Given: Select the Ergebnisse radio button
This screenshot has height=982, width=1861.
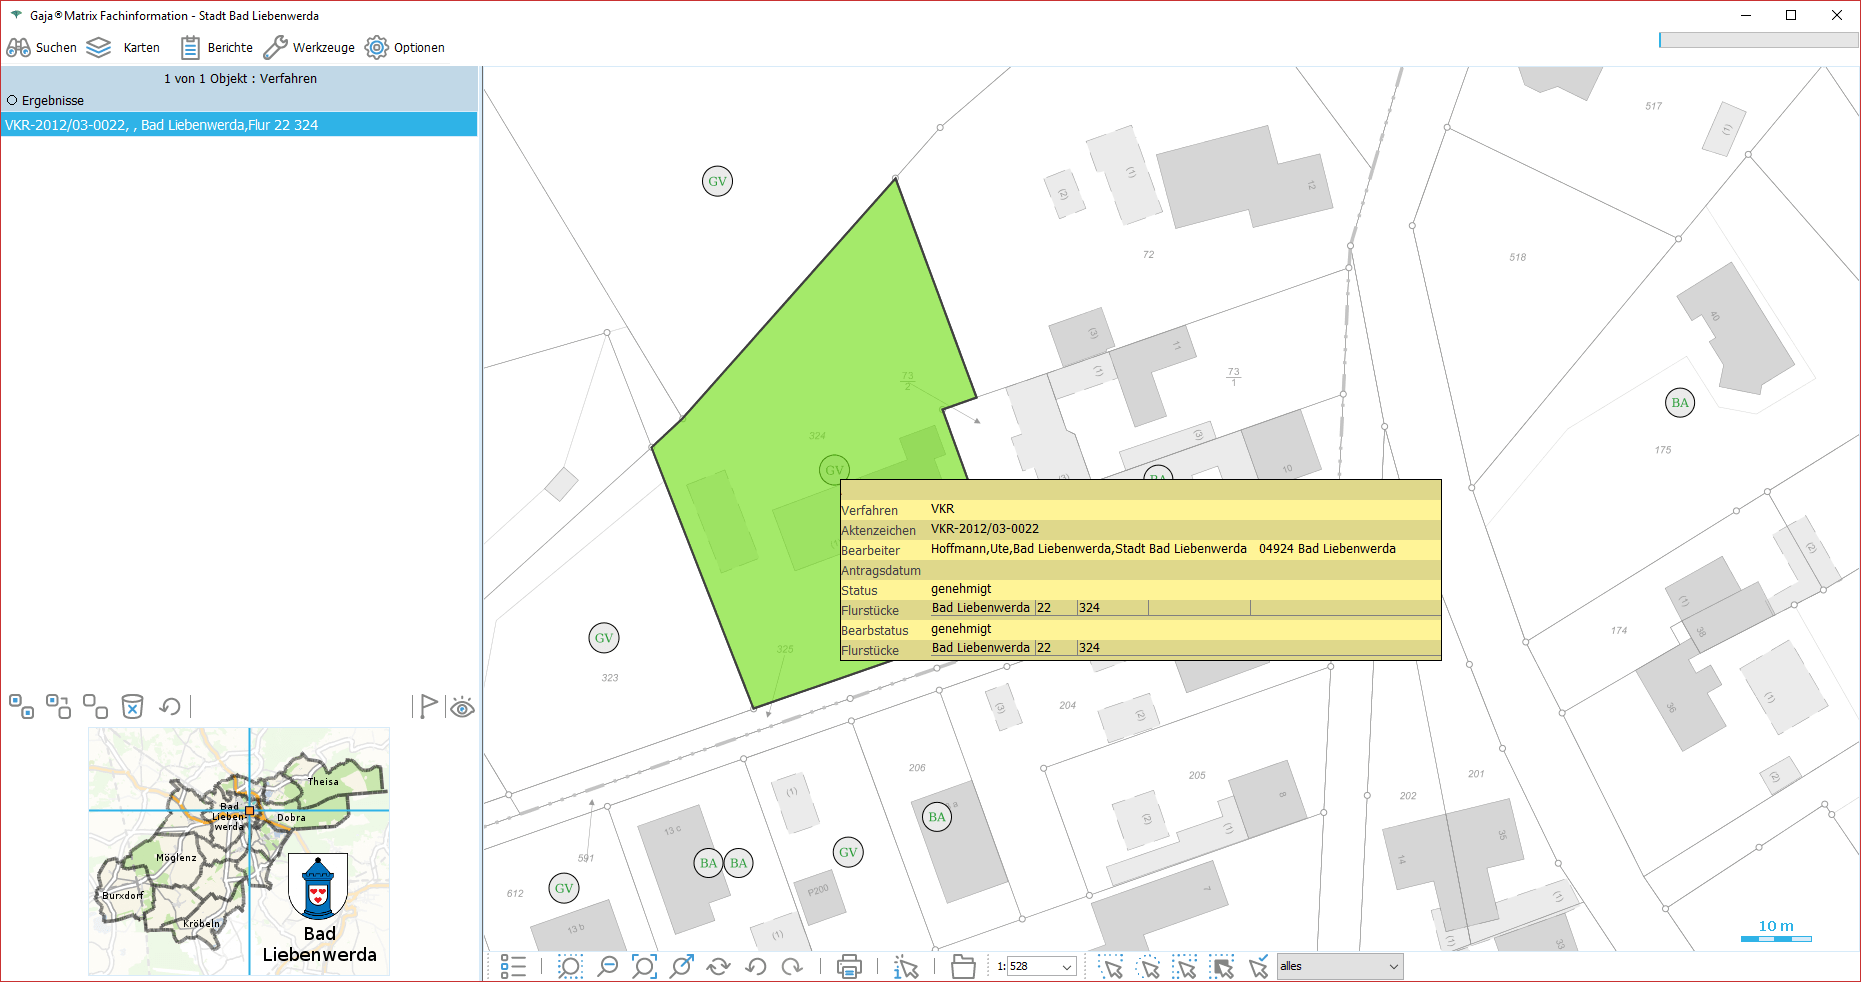Looking at the screenshot, I should coord(13,101).
